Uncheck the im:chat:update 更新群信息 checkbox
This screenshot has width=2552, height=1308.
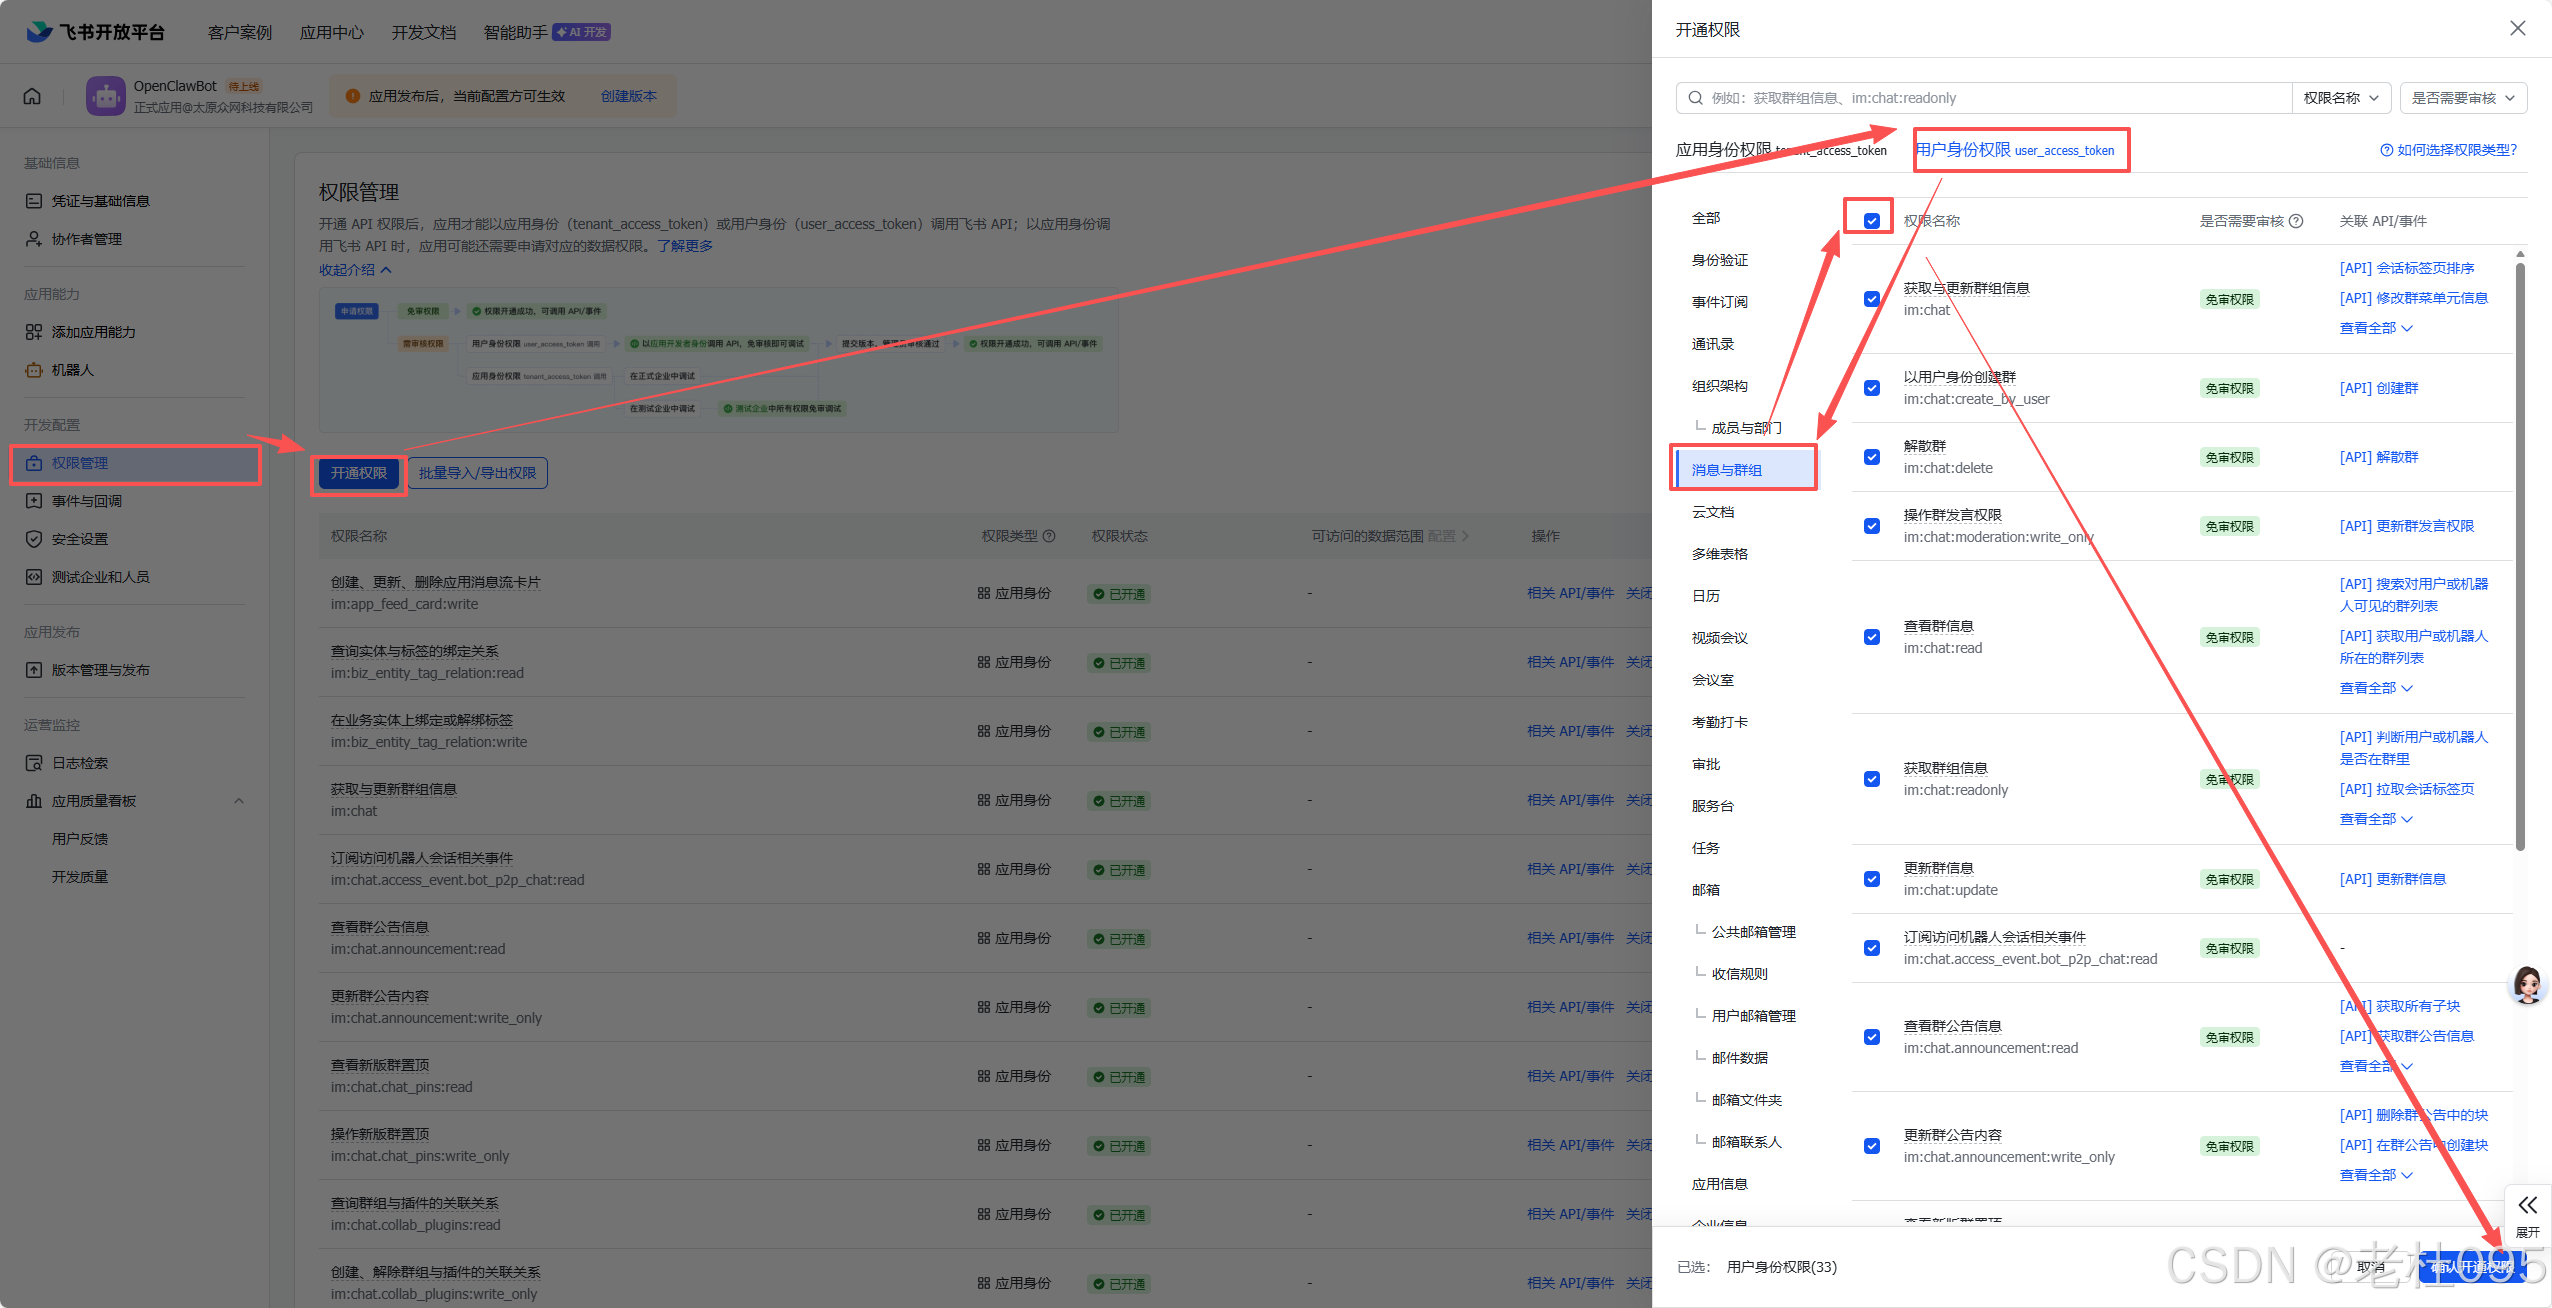[1872, 879]
